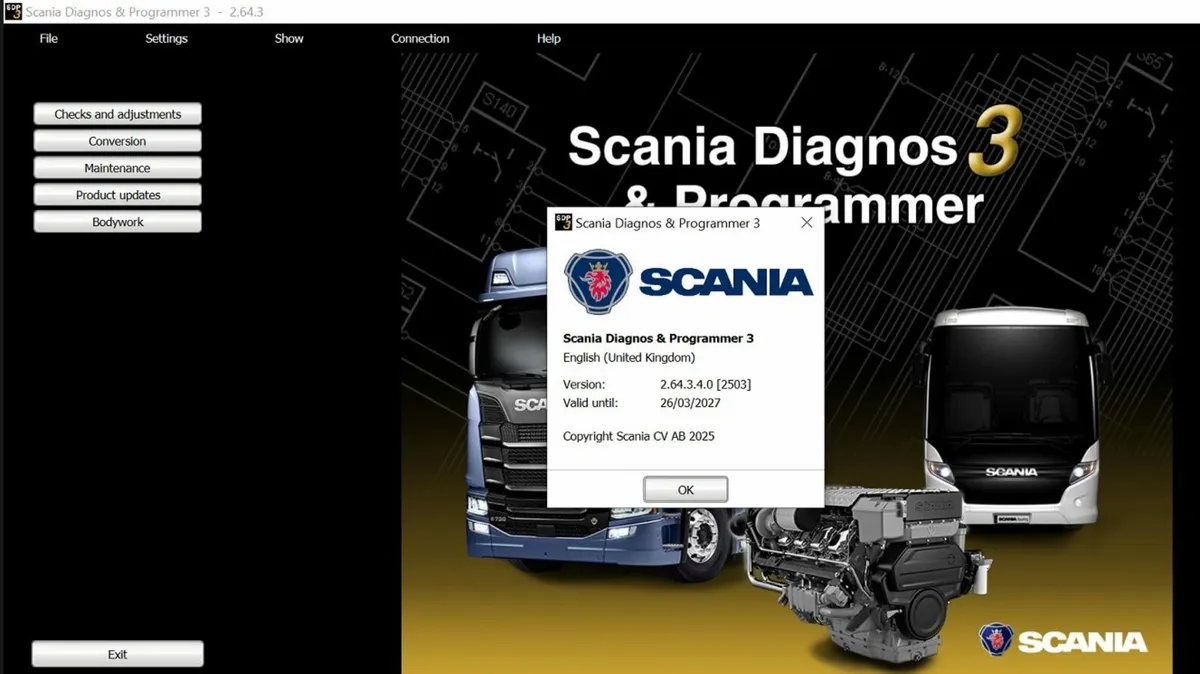Open the Maintenance section
Screen dimensions: 1200x674
click(117, 167)
